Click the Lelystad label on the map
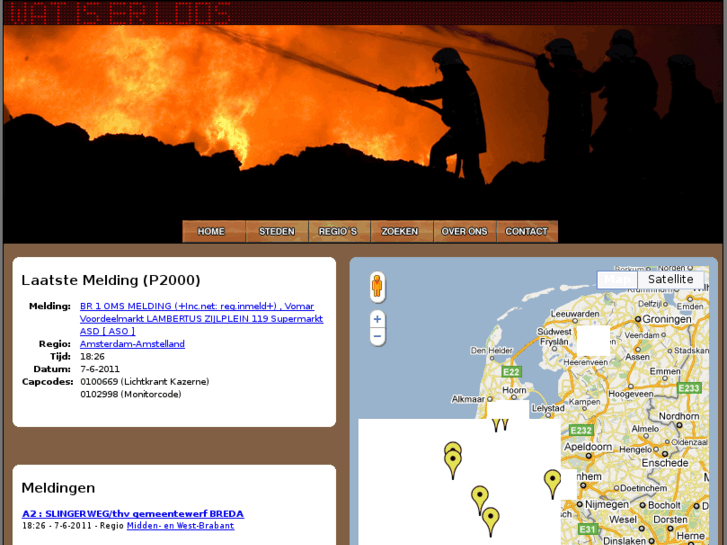727x545 pixels. point(548,408)
